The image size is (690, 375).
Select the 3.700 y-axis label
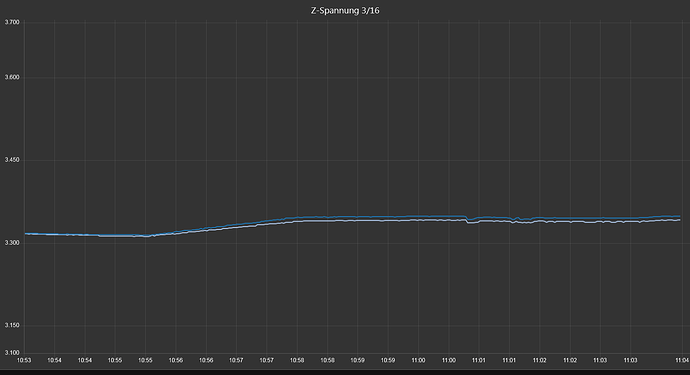coord(12,22)
